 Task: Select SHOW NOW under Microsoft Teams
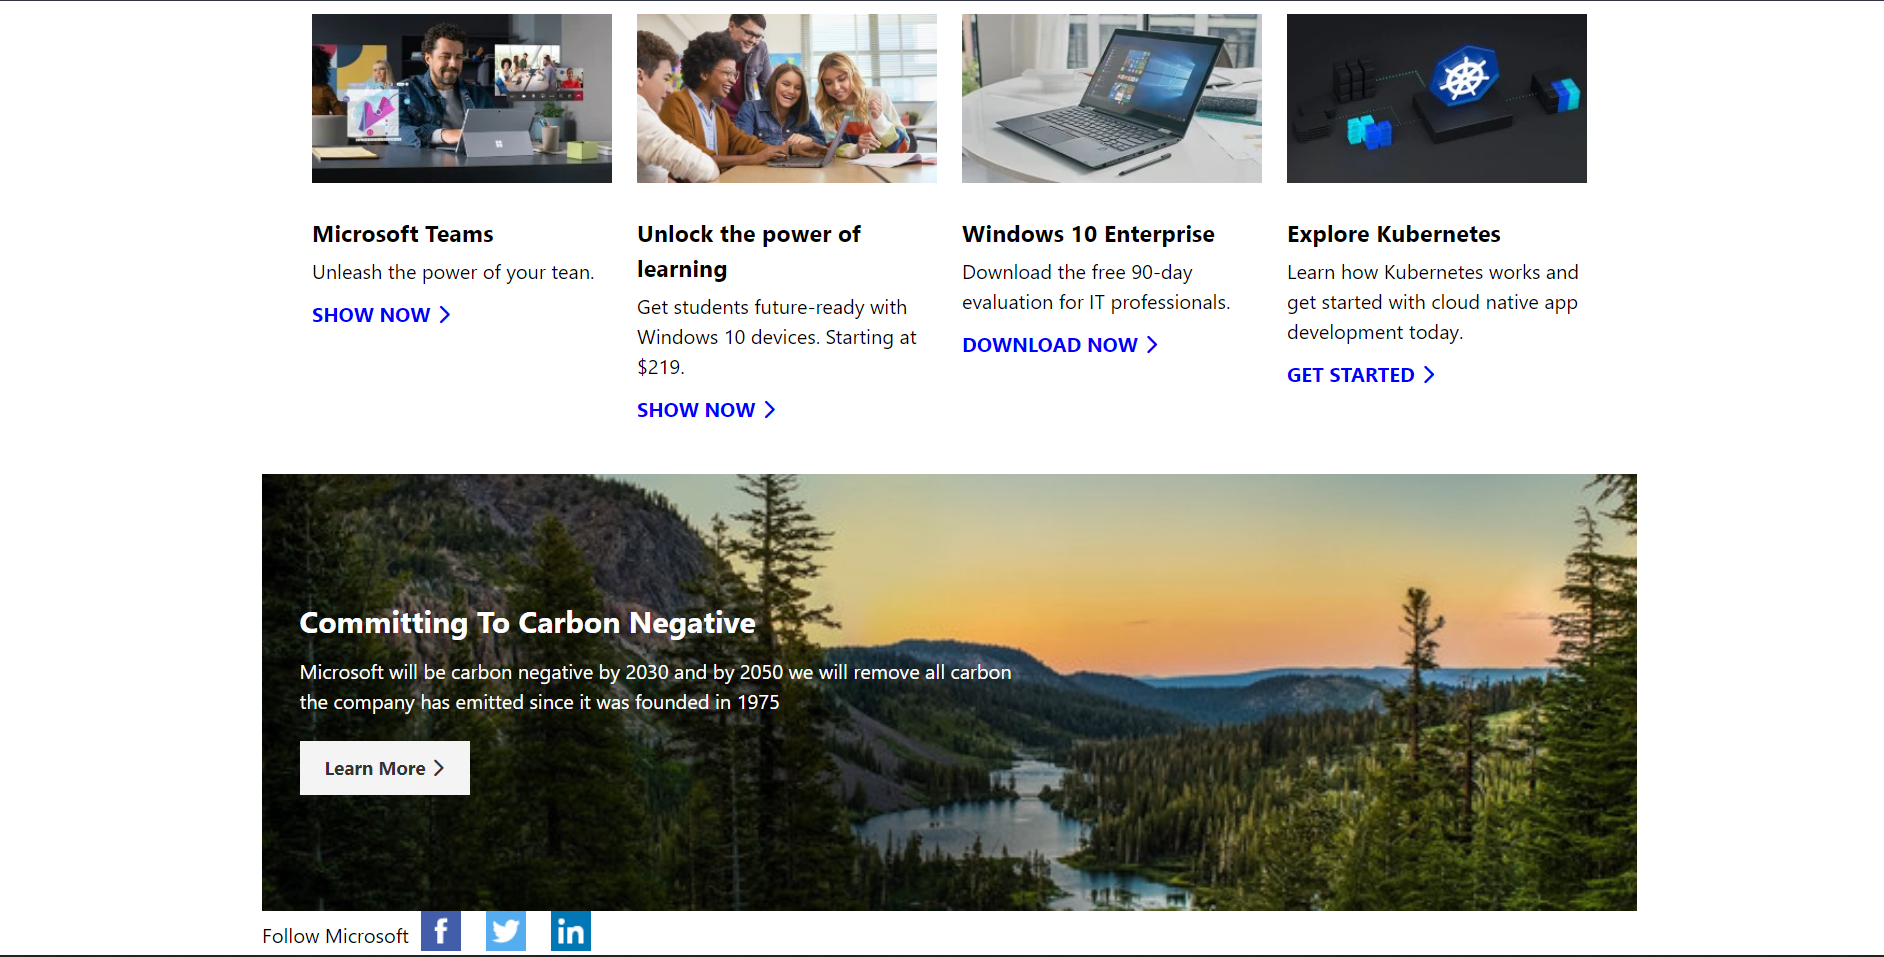[369, 315]
